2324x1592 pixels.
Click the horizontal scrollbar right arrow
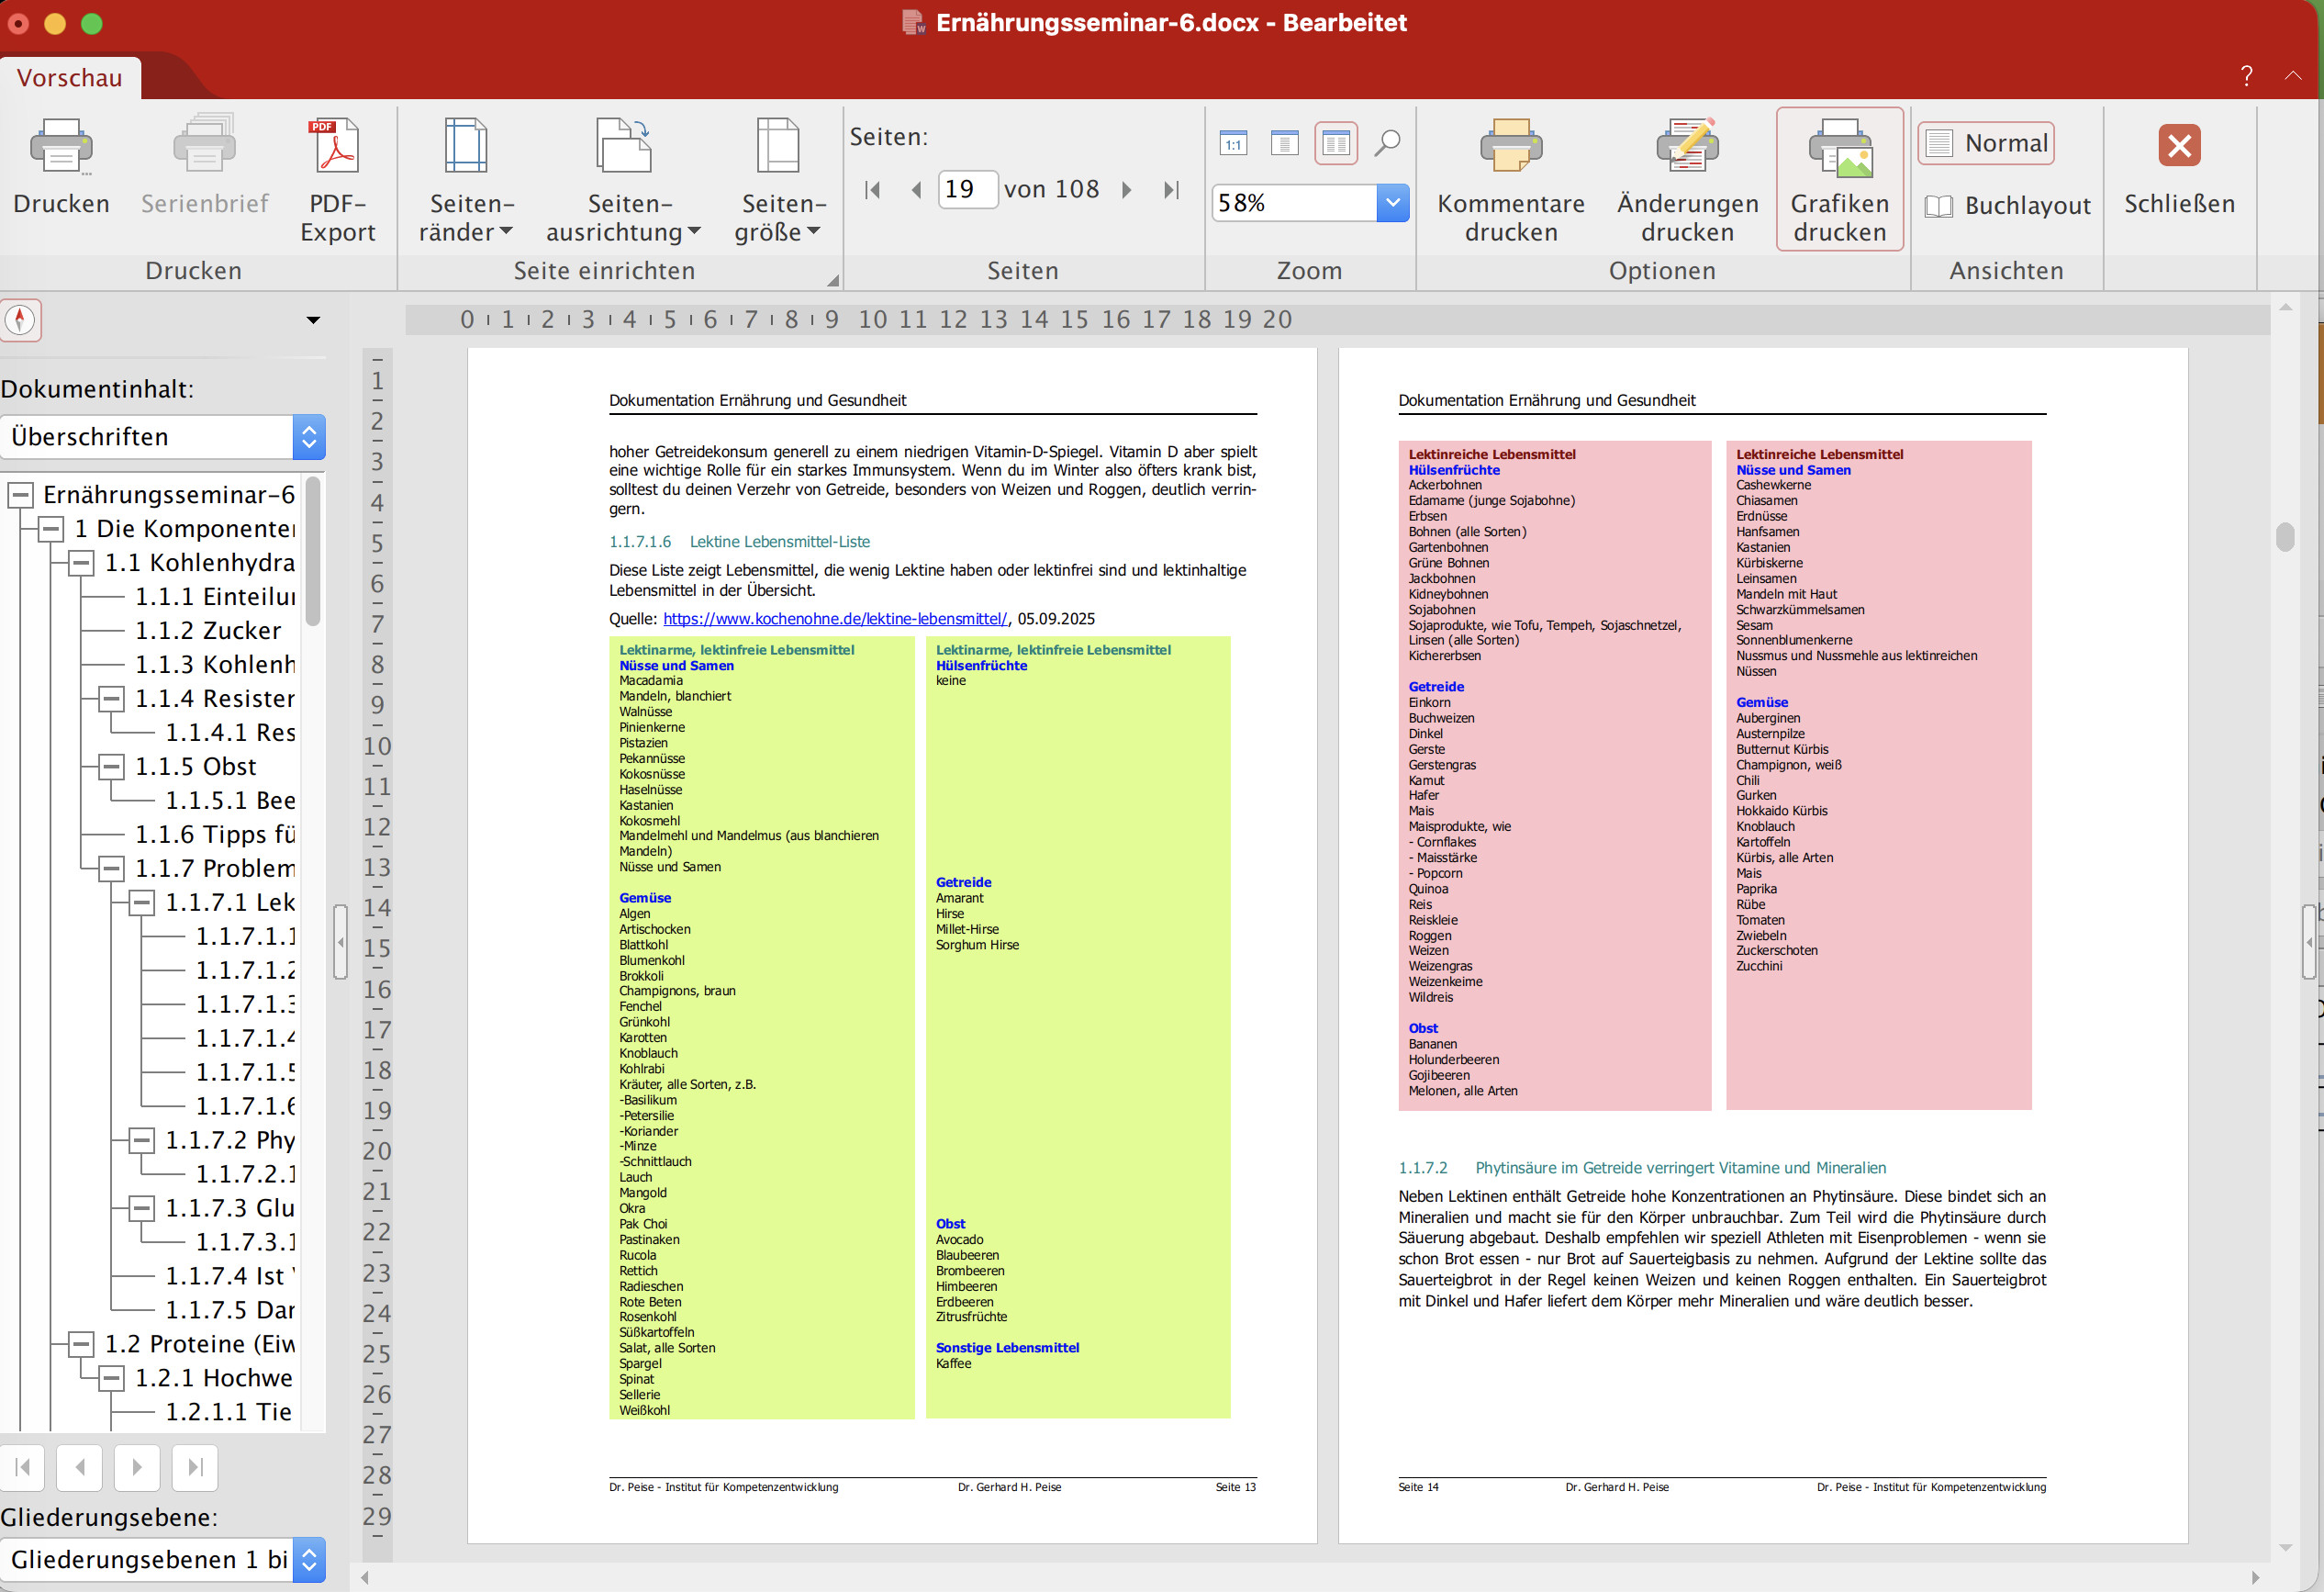2256,1578
